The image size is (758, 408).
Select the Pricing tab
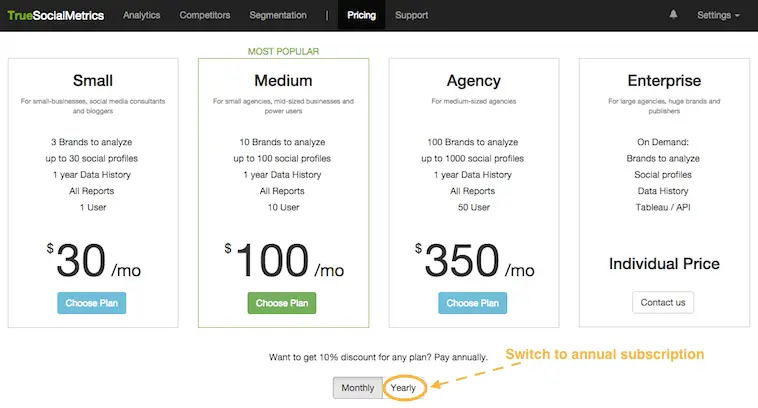[361, 15]
